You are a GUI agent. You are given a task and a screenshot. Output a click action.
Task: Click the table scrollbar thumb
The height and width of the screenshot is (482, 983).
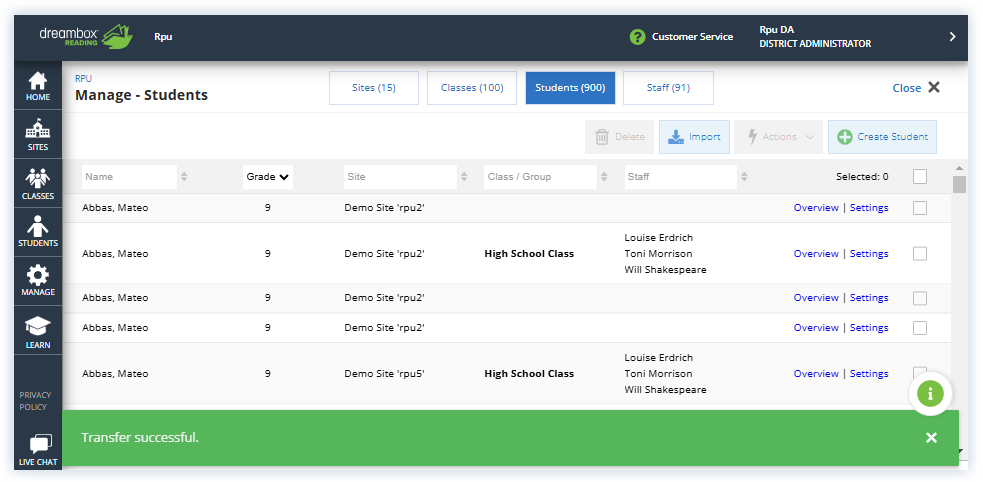pyautogui.click(x=959, y=184)
